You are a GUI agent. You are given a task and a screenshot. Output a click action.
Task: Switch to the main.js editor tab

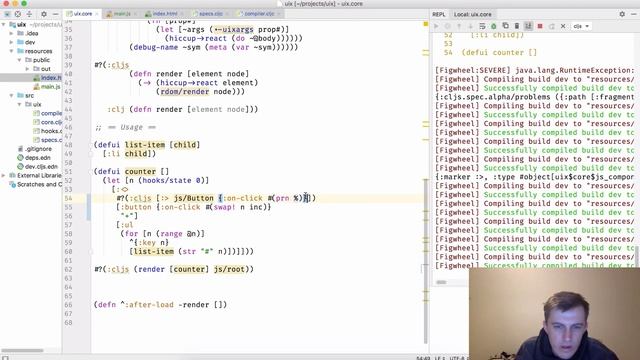click(x=122, y=14)
